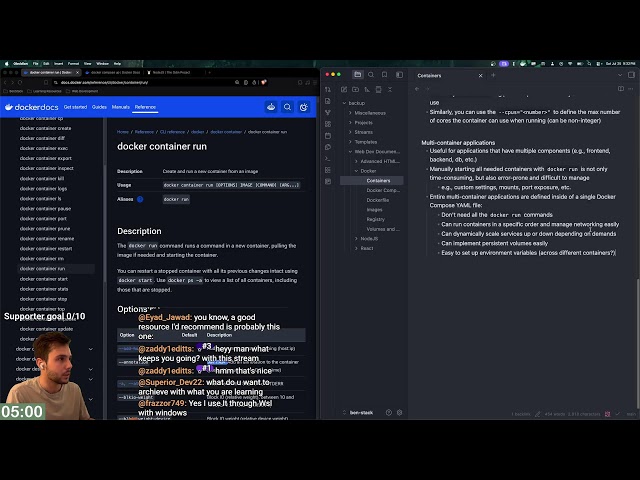Open the Registry note

pos(376,219)
